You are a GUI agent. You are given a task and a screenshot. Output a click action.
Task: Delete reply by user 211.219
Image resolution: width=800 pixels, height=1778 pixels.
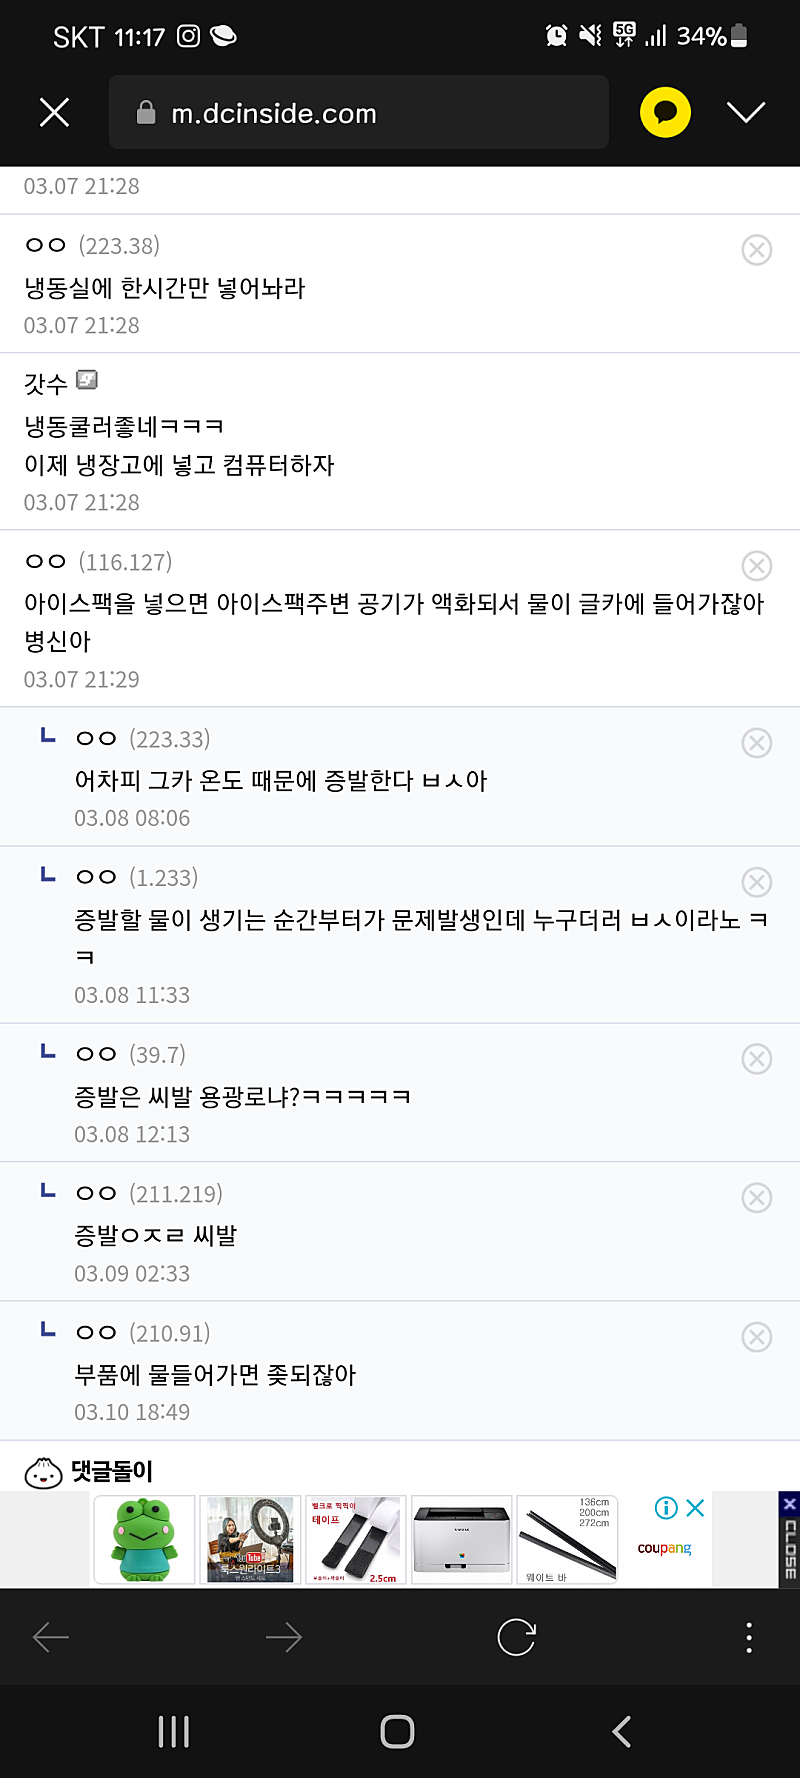tap(757, 1198)
